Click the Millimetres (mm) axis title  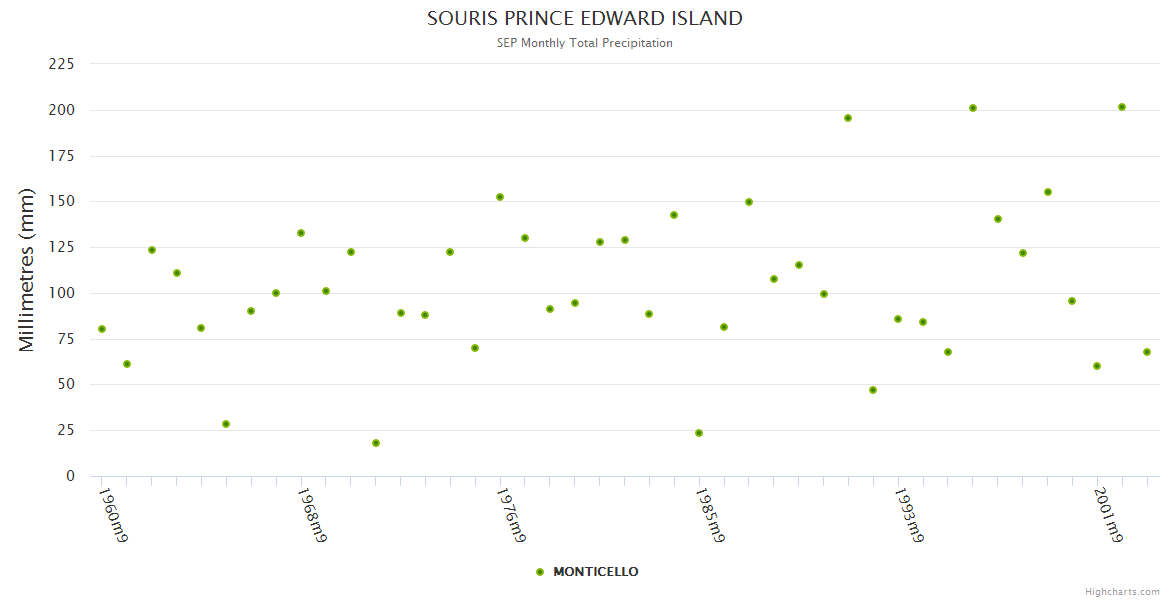pos(27,269)
